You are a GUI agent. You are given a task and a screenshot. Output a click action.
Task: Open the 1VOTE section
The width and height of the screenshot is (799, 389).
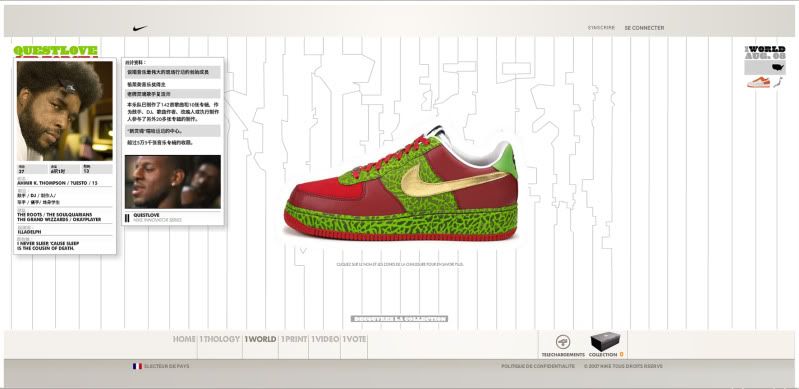[x=354, y=339]
